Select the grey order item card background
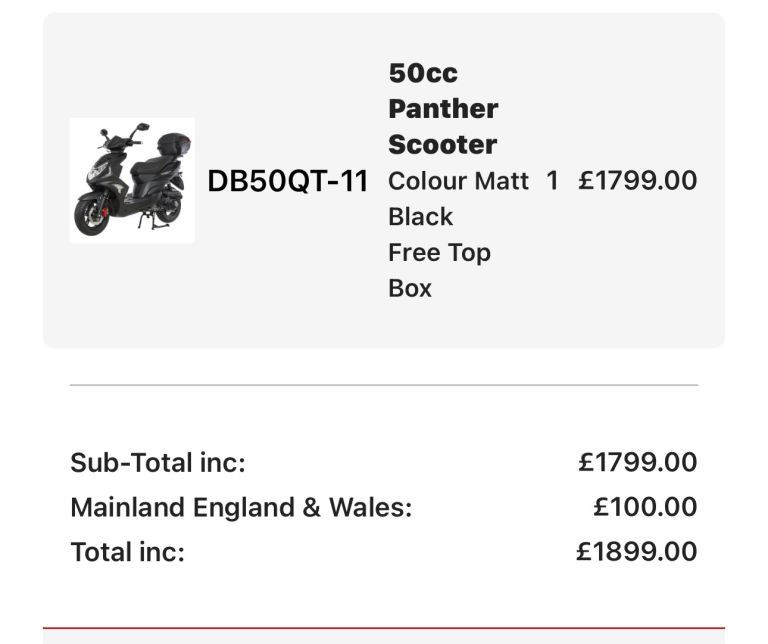This screenshot has width=768, height=644. tap(384, 180)
